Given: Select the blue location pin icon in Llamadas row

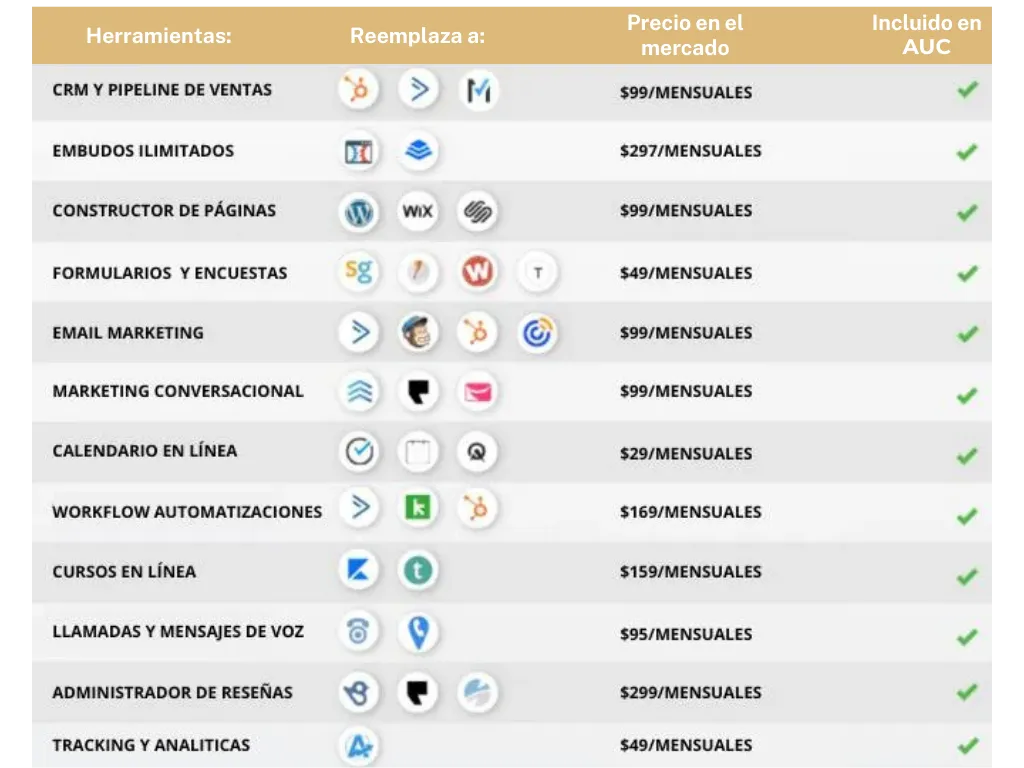Looking at the screenshot, I should (418, 632).
